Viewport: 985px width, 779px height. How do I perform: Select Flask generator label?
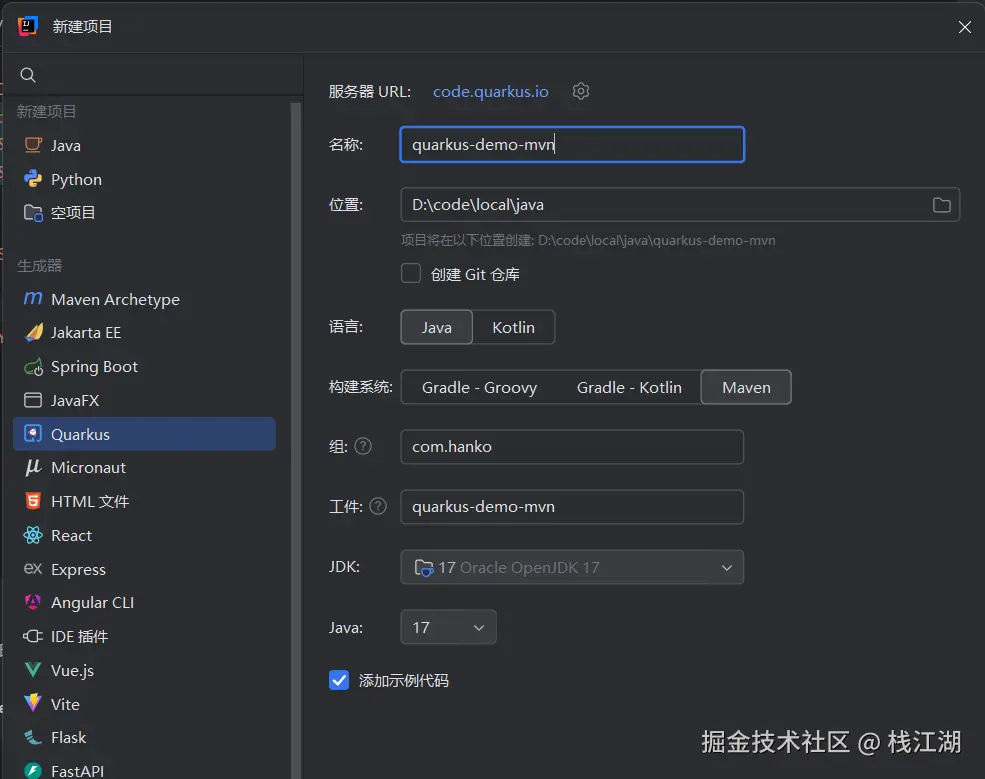pyautogui.click(x=68, y=738)
